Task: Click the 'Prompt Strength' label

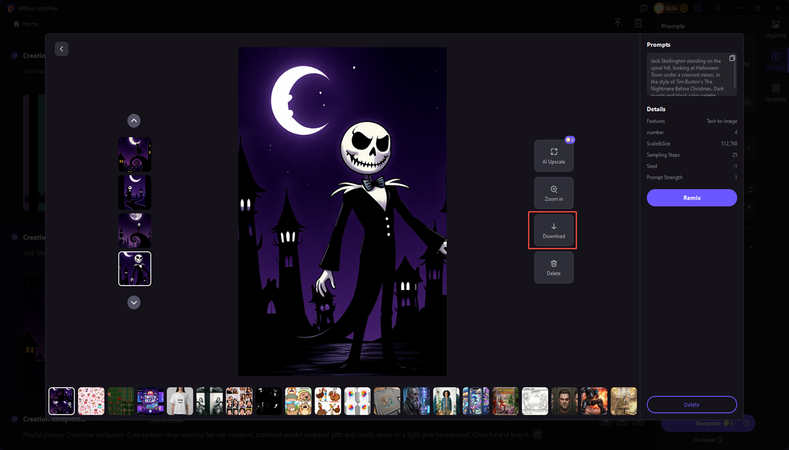Action: (x=665, y=178)
